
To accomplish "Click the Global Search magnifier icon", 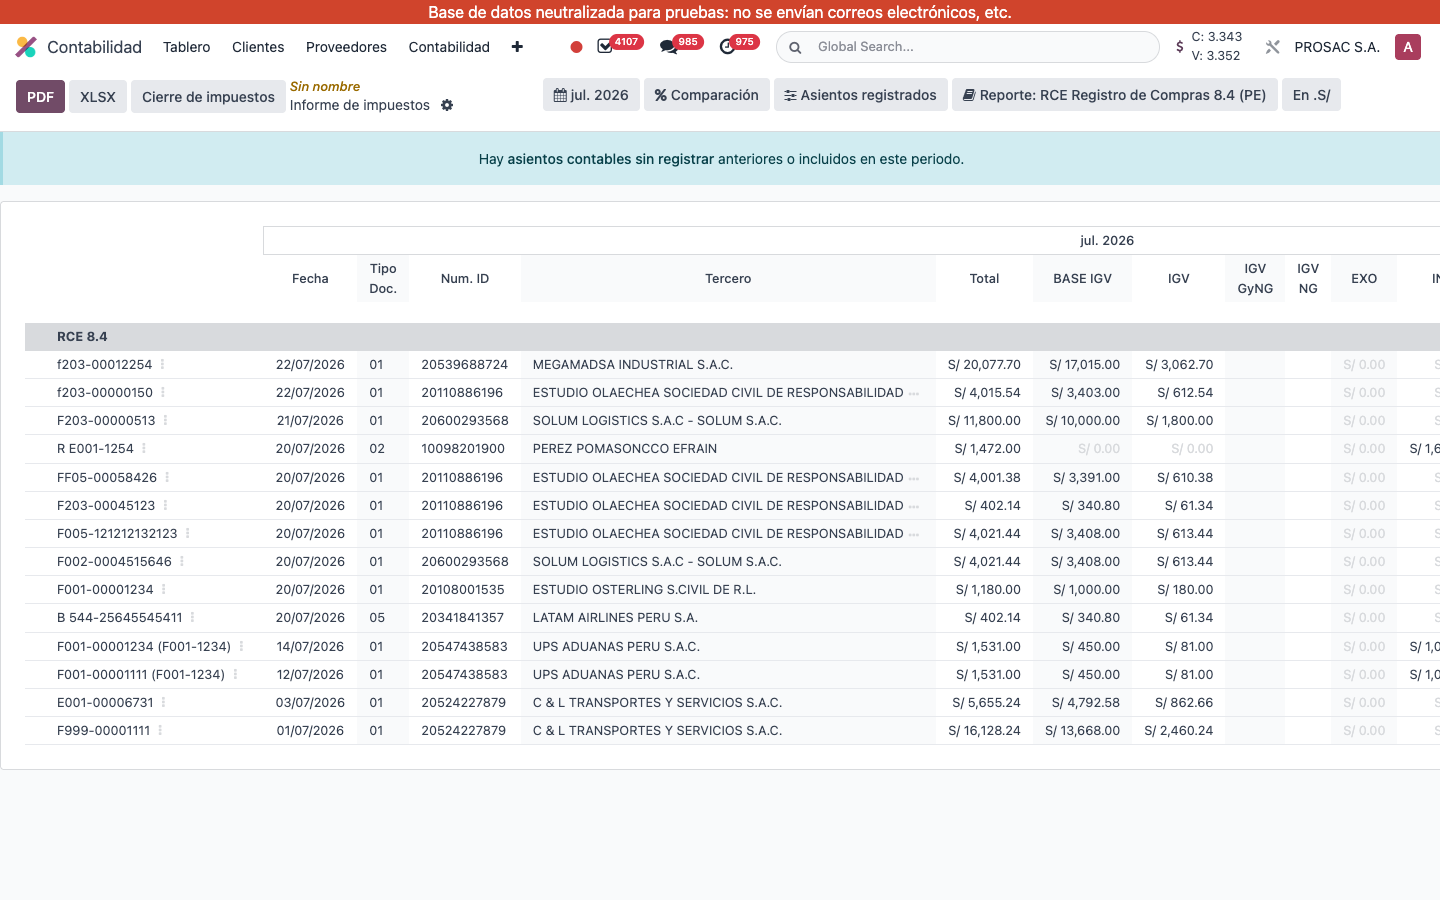I will (795, 47).
